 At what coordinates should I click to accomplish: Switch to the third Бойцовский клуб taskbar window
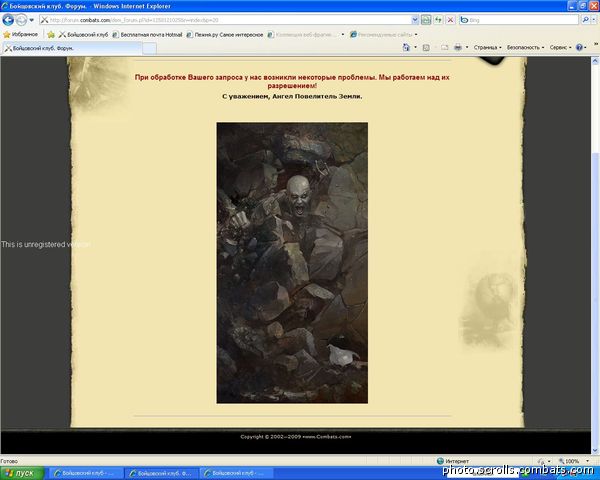tap(236, 473)
